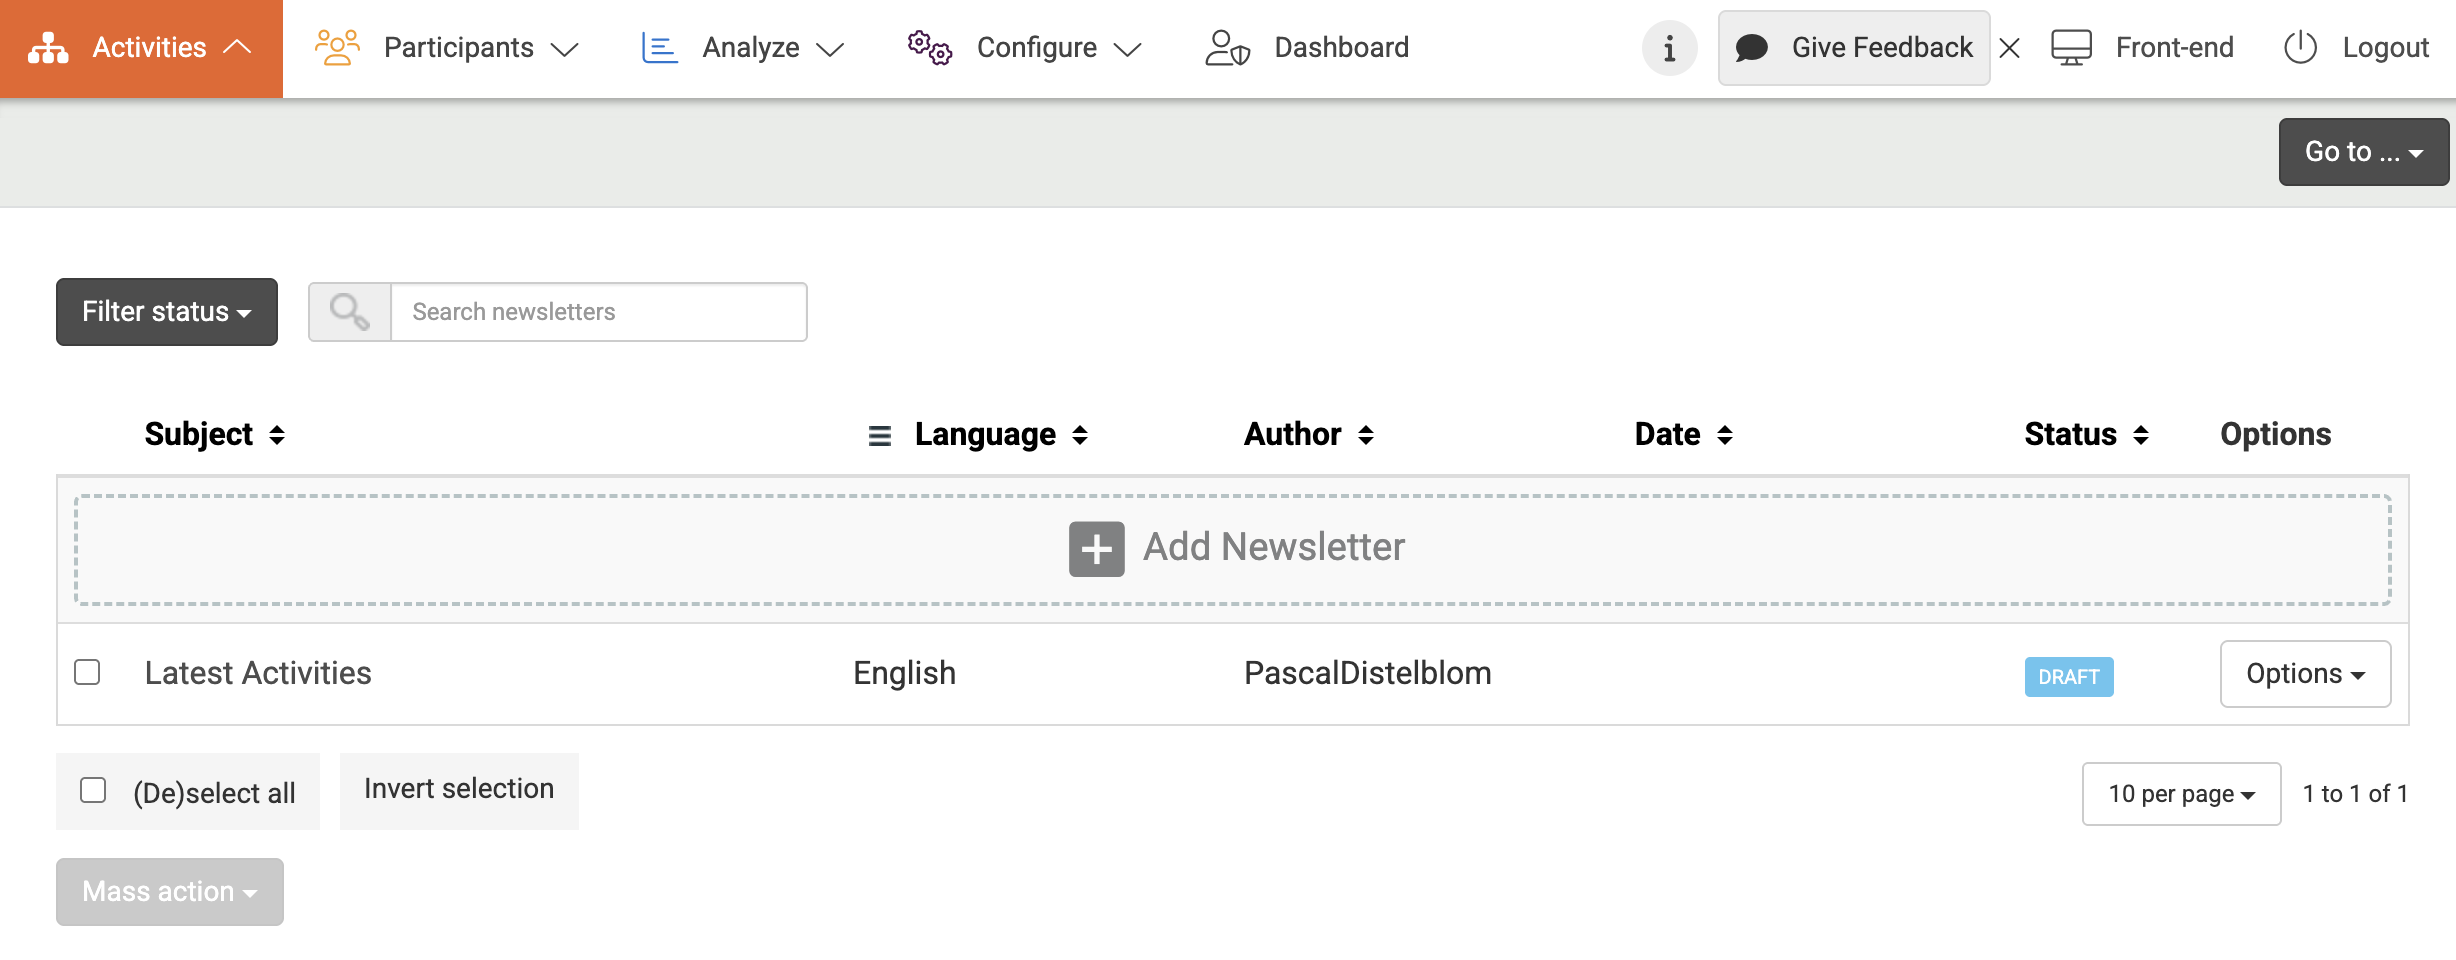Click the Dashboard user shield icon
The image size is (2456, 960).
point(1227,48)
